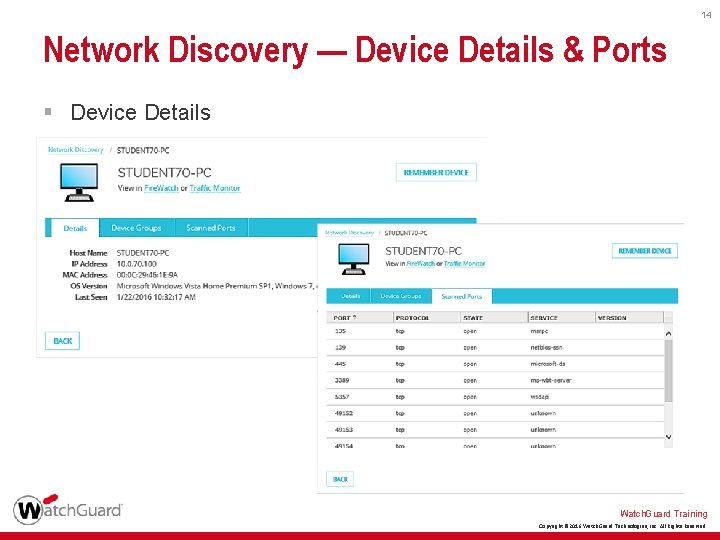Click the PROTOCOL column header
720x540 pixels.
coord(427,317)
